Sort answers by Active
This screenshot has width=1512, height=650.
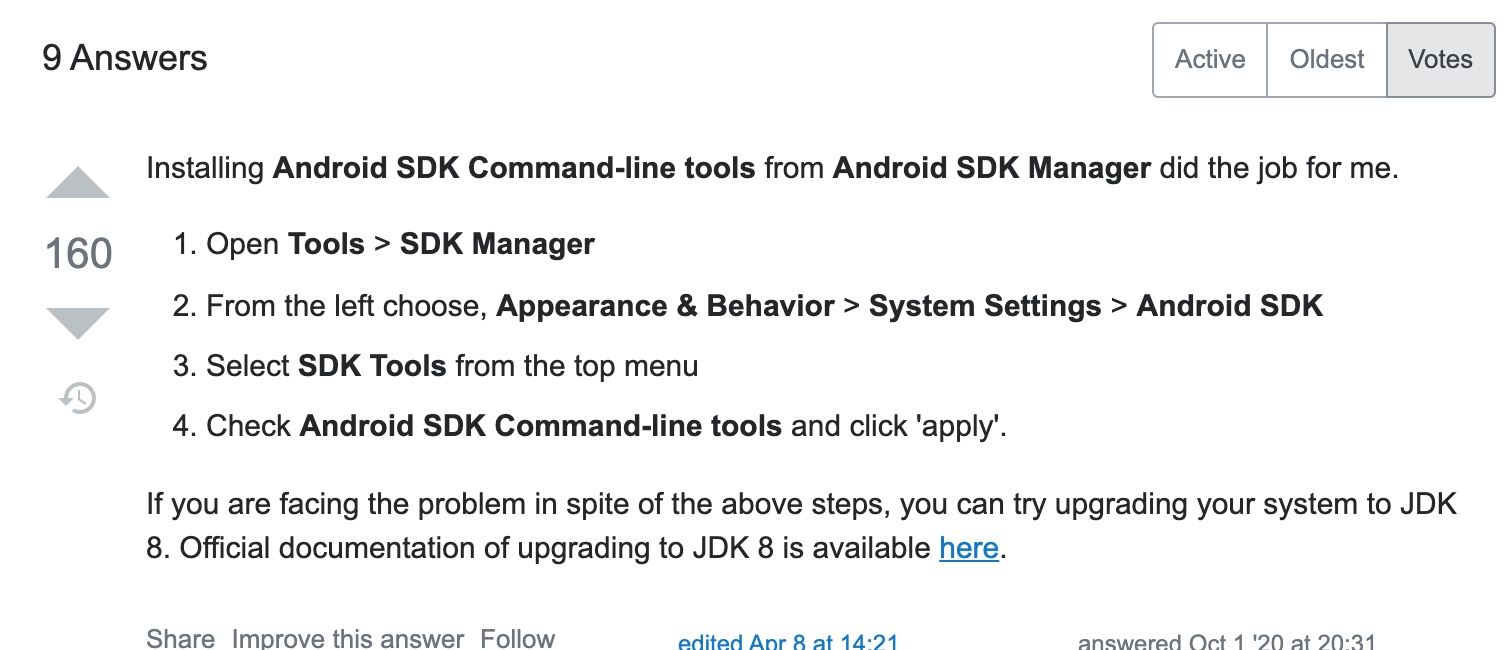click(x=1210, y=60)
